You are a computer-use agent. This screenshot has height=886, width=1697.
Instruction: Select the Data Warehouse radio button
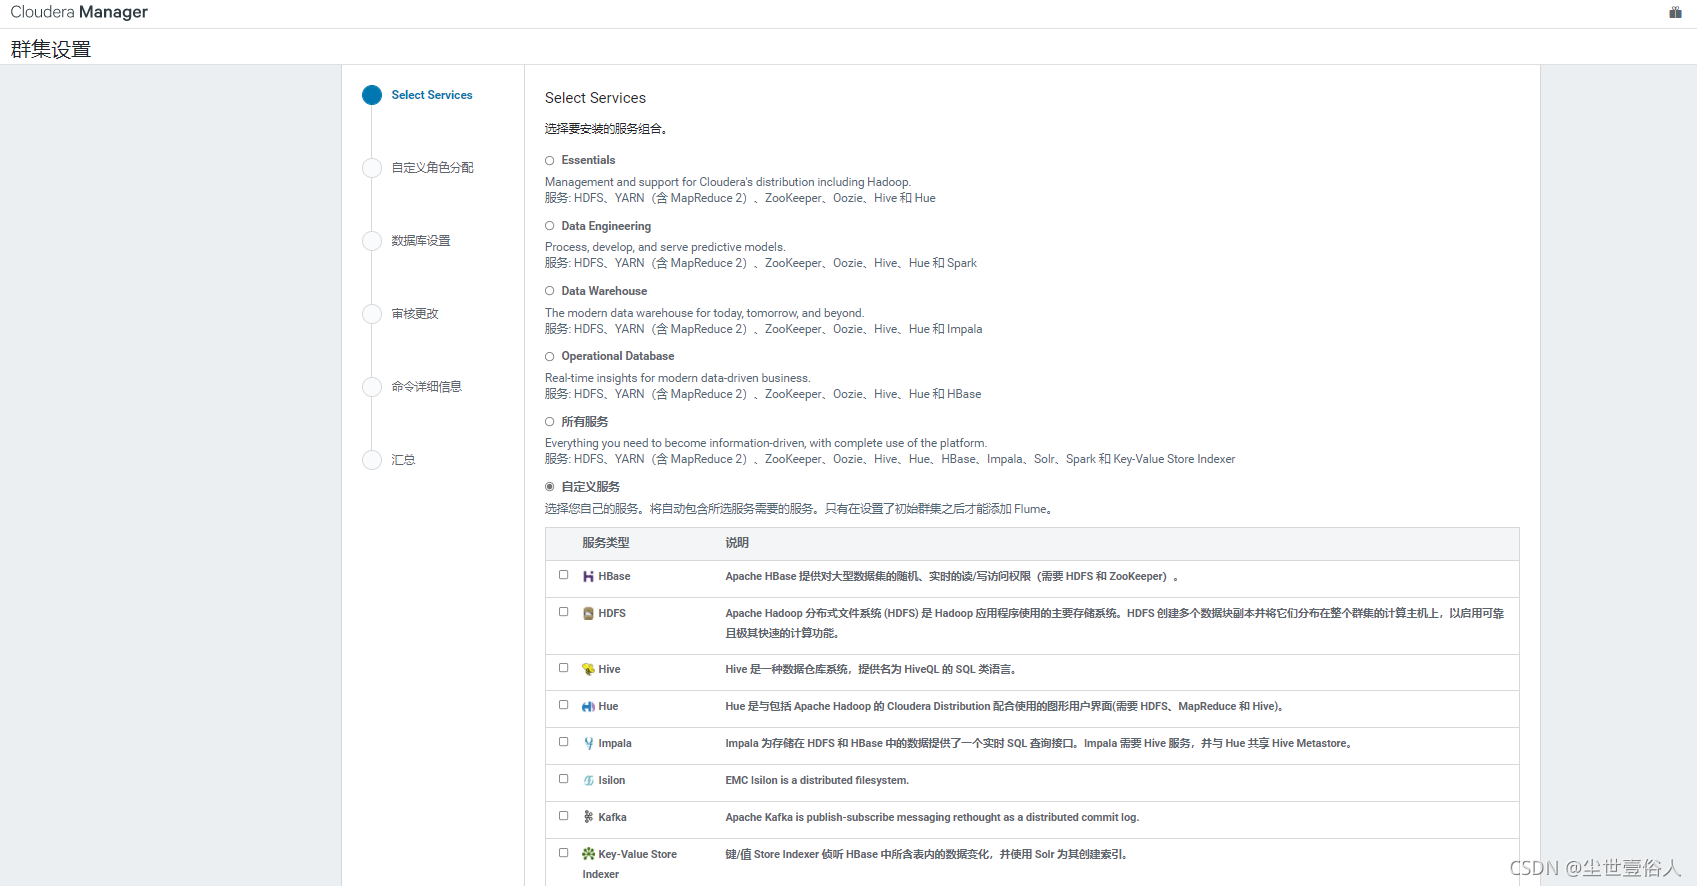point(549,291)
